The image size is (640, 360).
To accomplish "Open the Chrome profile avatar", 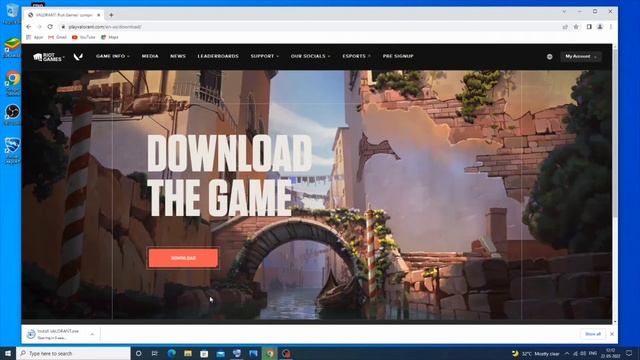I will tap(600, 27).
